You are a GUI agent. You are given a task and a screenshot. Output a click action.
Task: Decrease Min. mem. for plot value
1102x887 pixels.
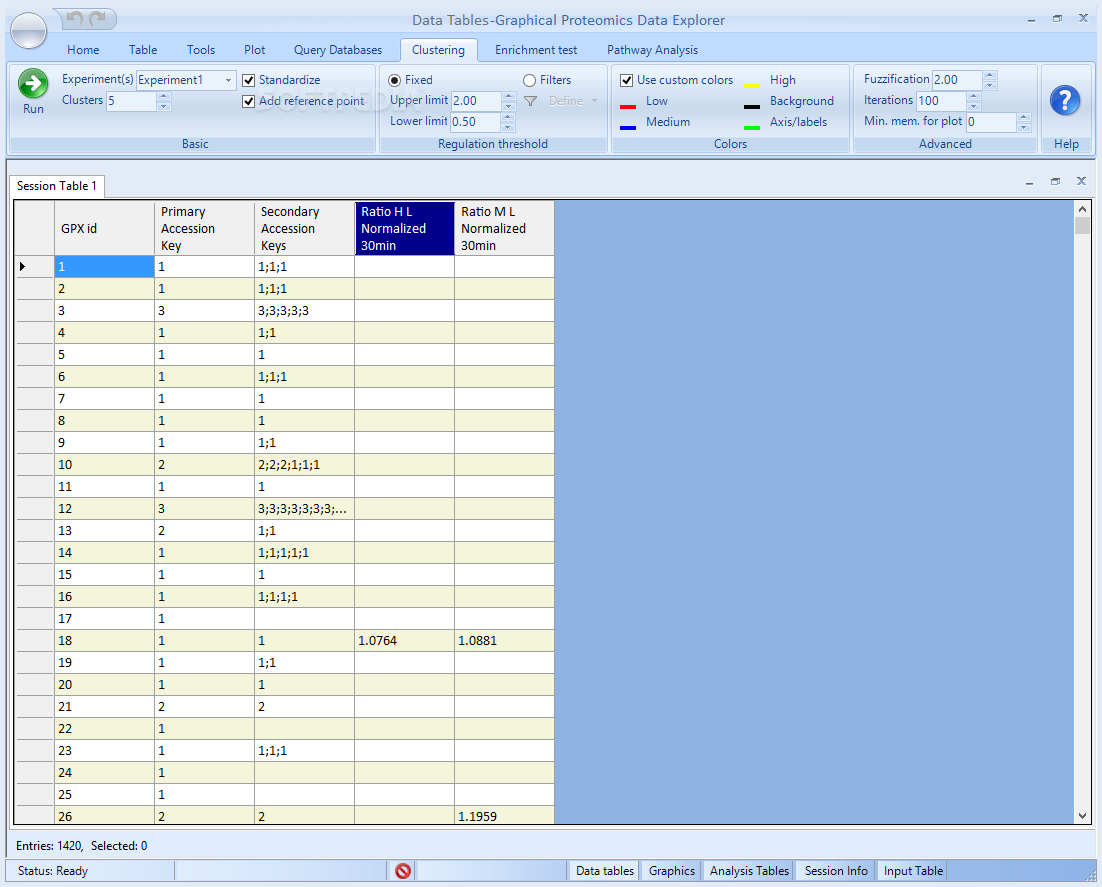pos(1024,127)
